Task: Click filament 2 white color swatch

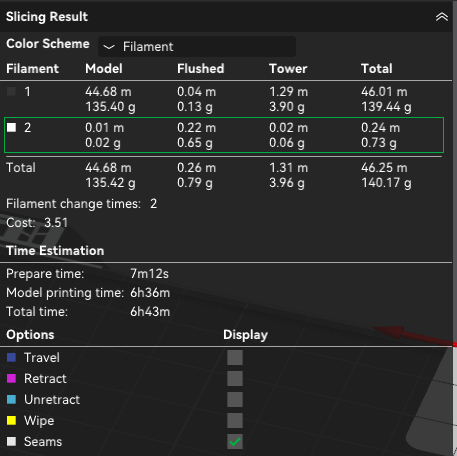Action: pos(11,127)
